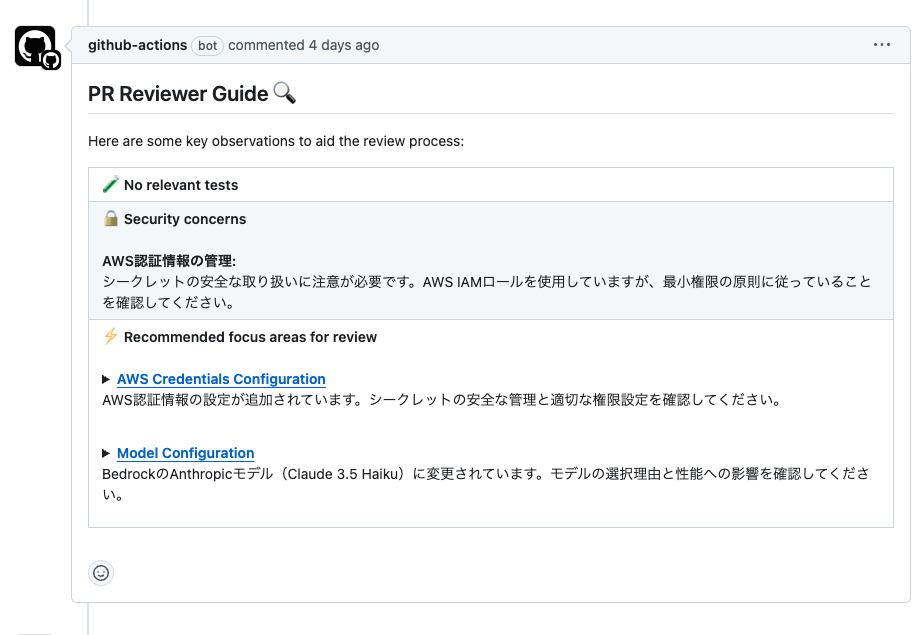Open the smiley reaction picker
This screenshot has height=635, width=918.
point(101,572)
